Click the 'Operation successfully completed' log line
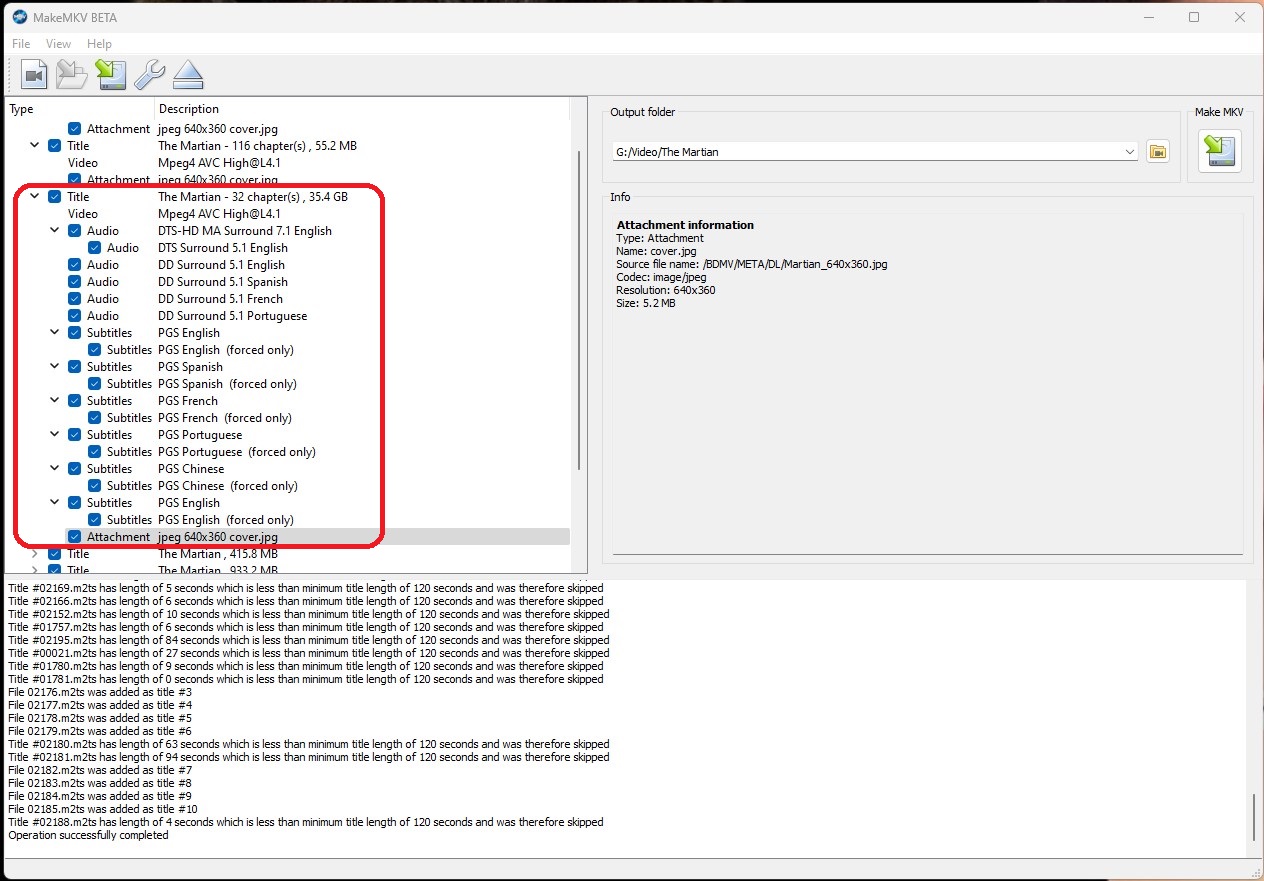The image size is (1264, 881). click(x=88, y=835)
